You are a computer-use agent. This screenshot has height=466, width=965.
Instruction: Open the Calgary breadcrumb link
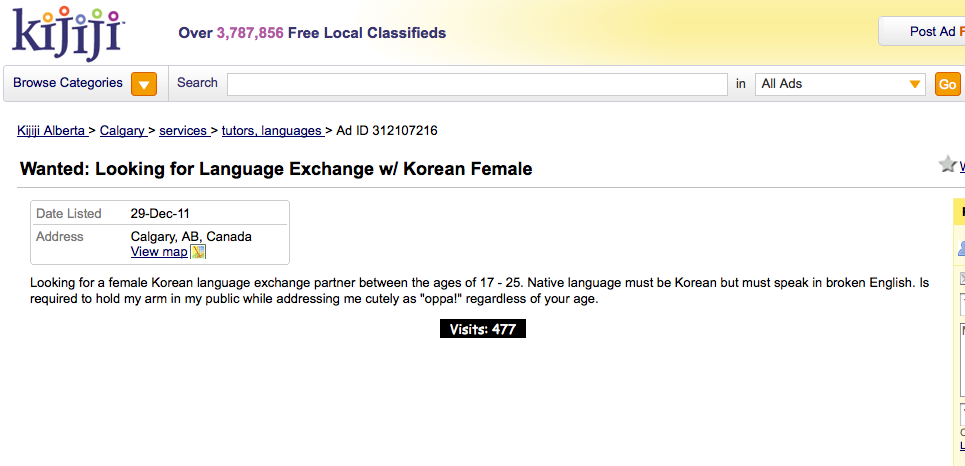122,131
